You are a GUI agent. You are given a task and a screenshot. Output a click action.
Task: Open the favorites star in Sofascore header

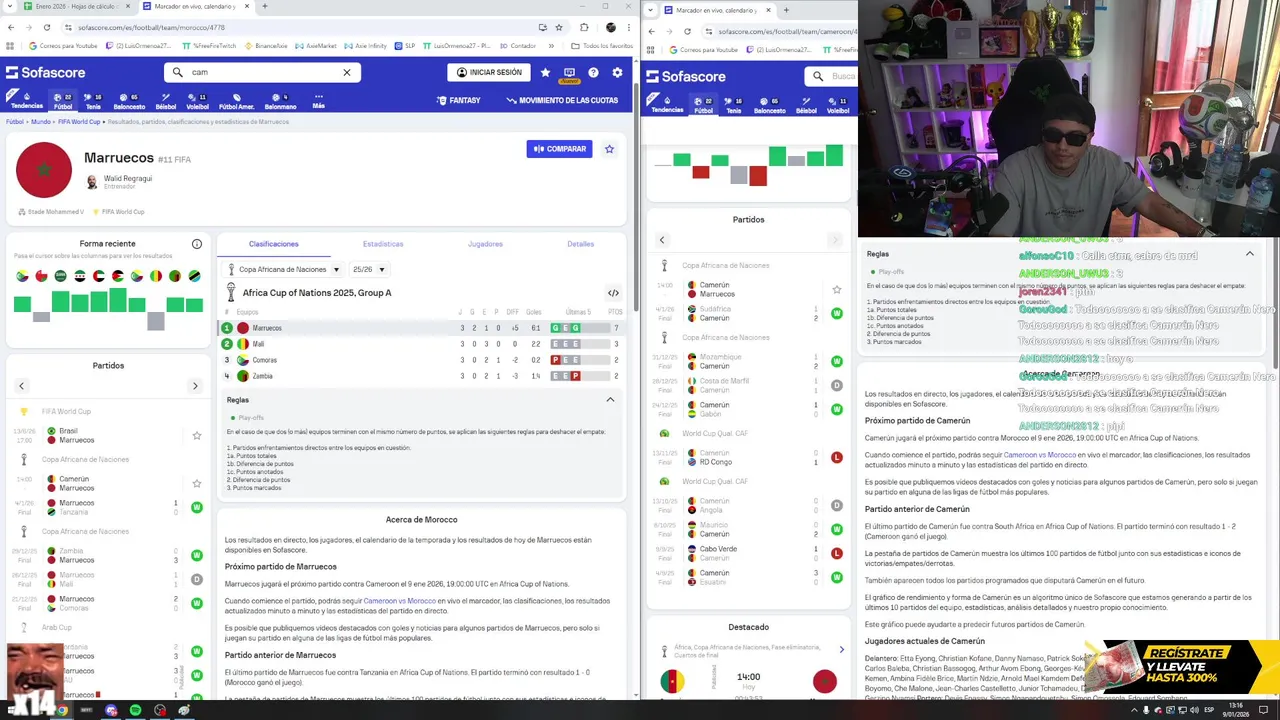click(x=545, y=72)
